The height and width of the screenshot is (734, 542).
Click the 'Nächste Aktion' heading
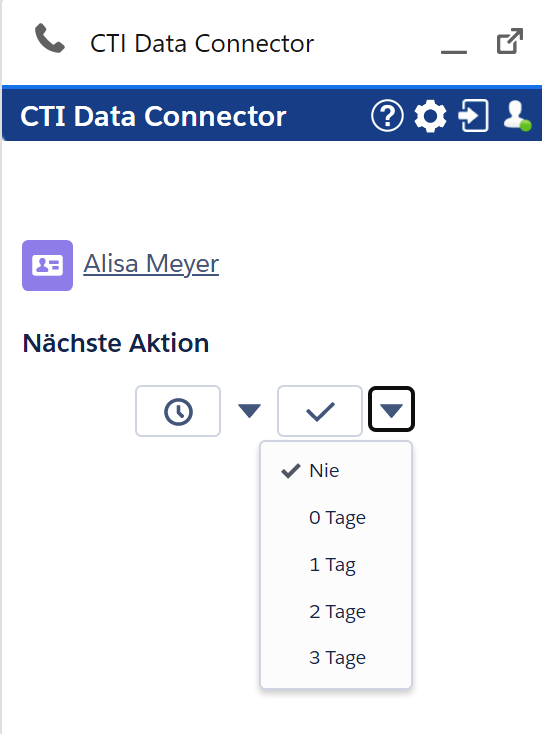[116, 343]
